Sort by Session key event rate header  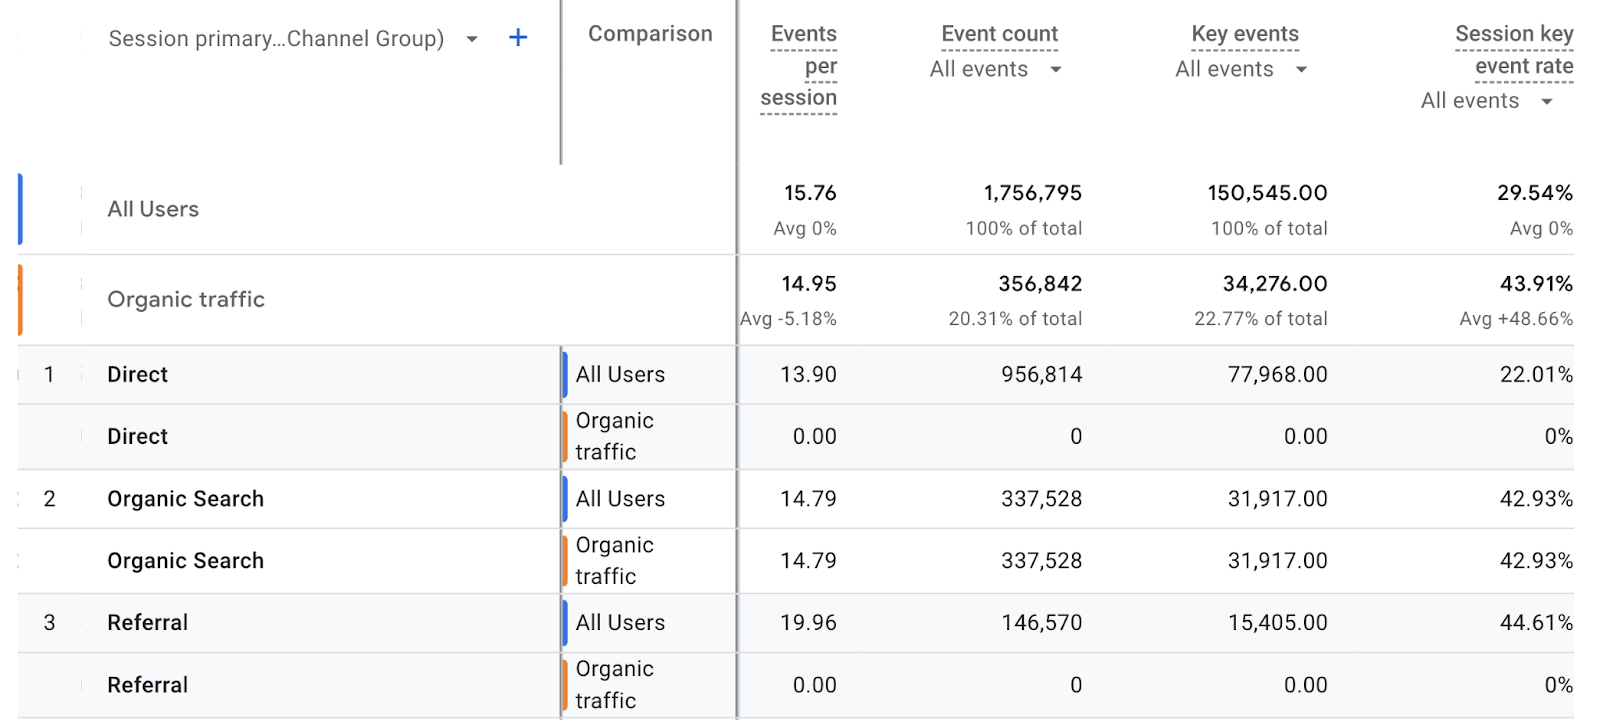pos(1514,50)
